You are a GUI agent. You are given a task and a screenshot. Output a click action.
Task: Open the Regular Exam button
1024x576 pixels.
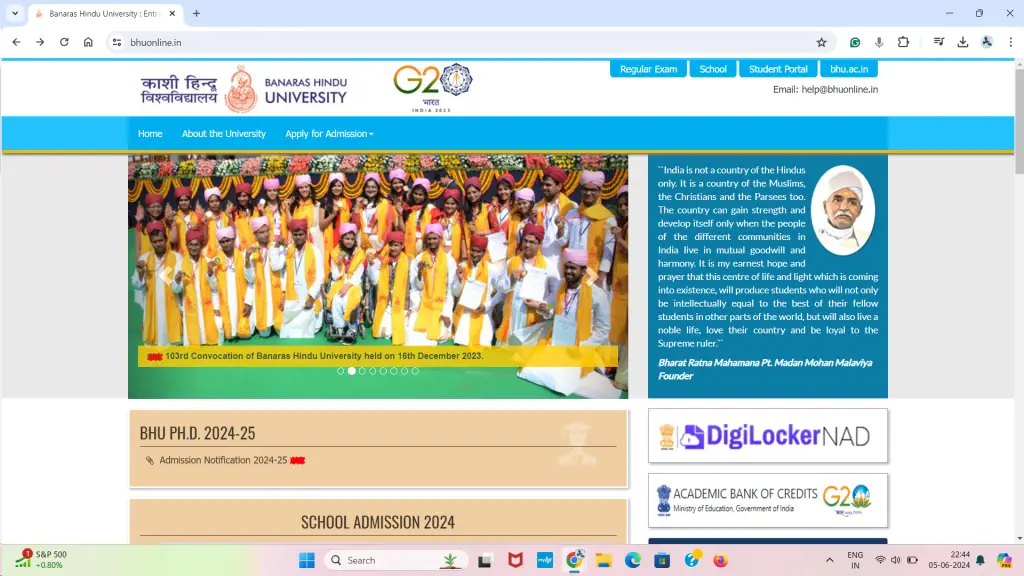648,69
